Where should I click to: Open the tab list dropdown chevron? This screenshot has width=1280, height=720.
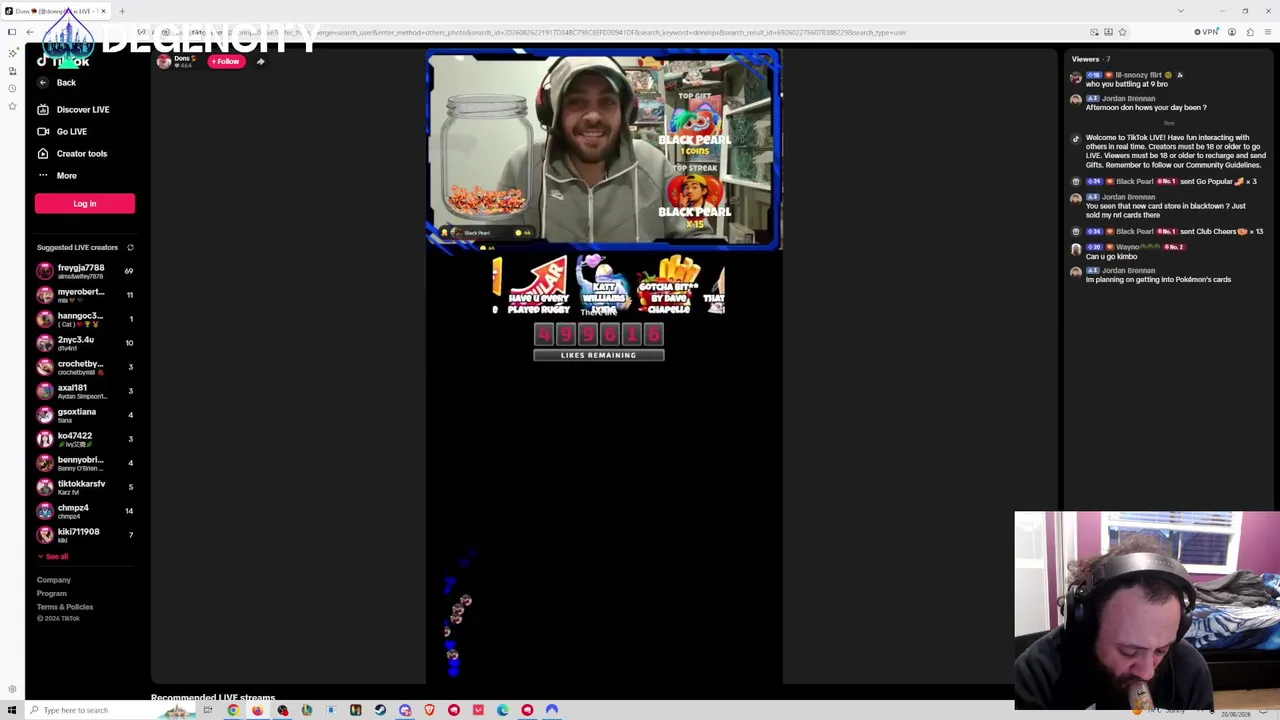click(x=1181, y=11)
